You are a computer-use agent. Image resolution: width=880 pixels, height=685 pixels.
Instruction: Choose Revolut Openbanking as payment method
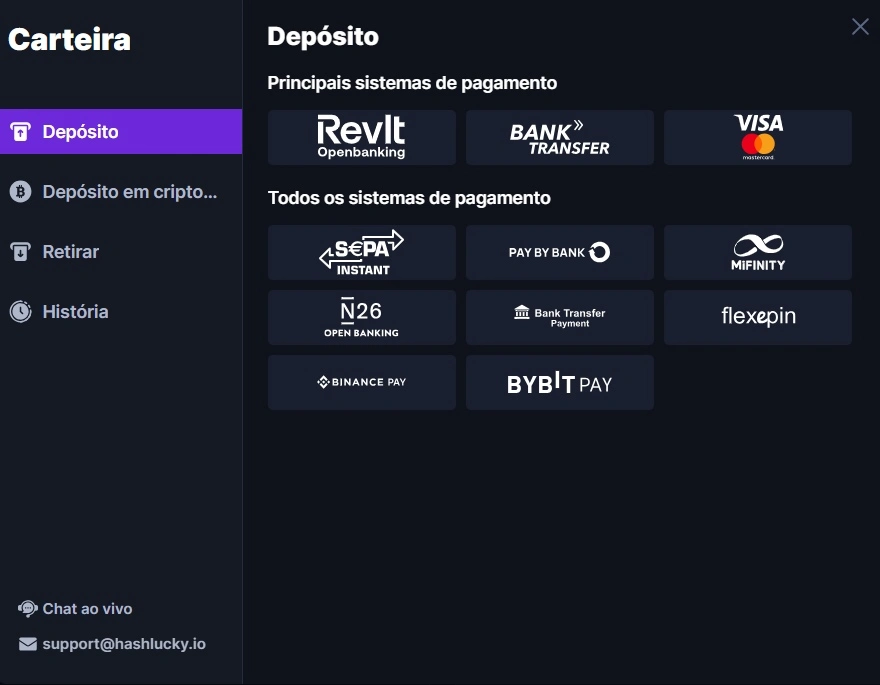pos(361,137)
